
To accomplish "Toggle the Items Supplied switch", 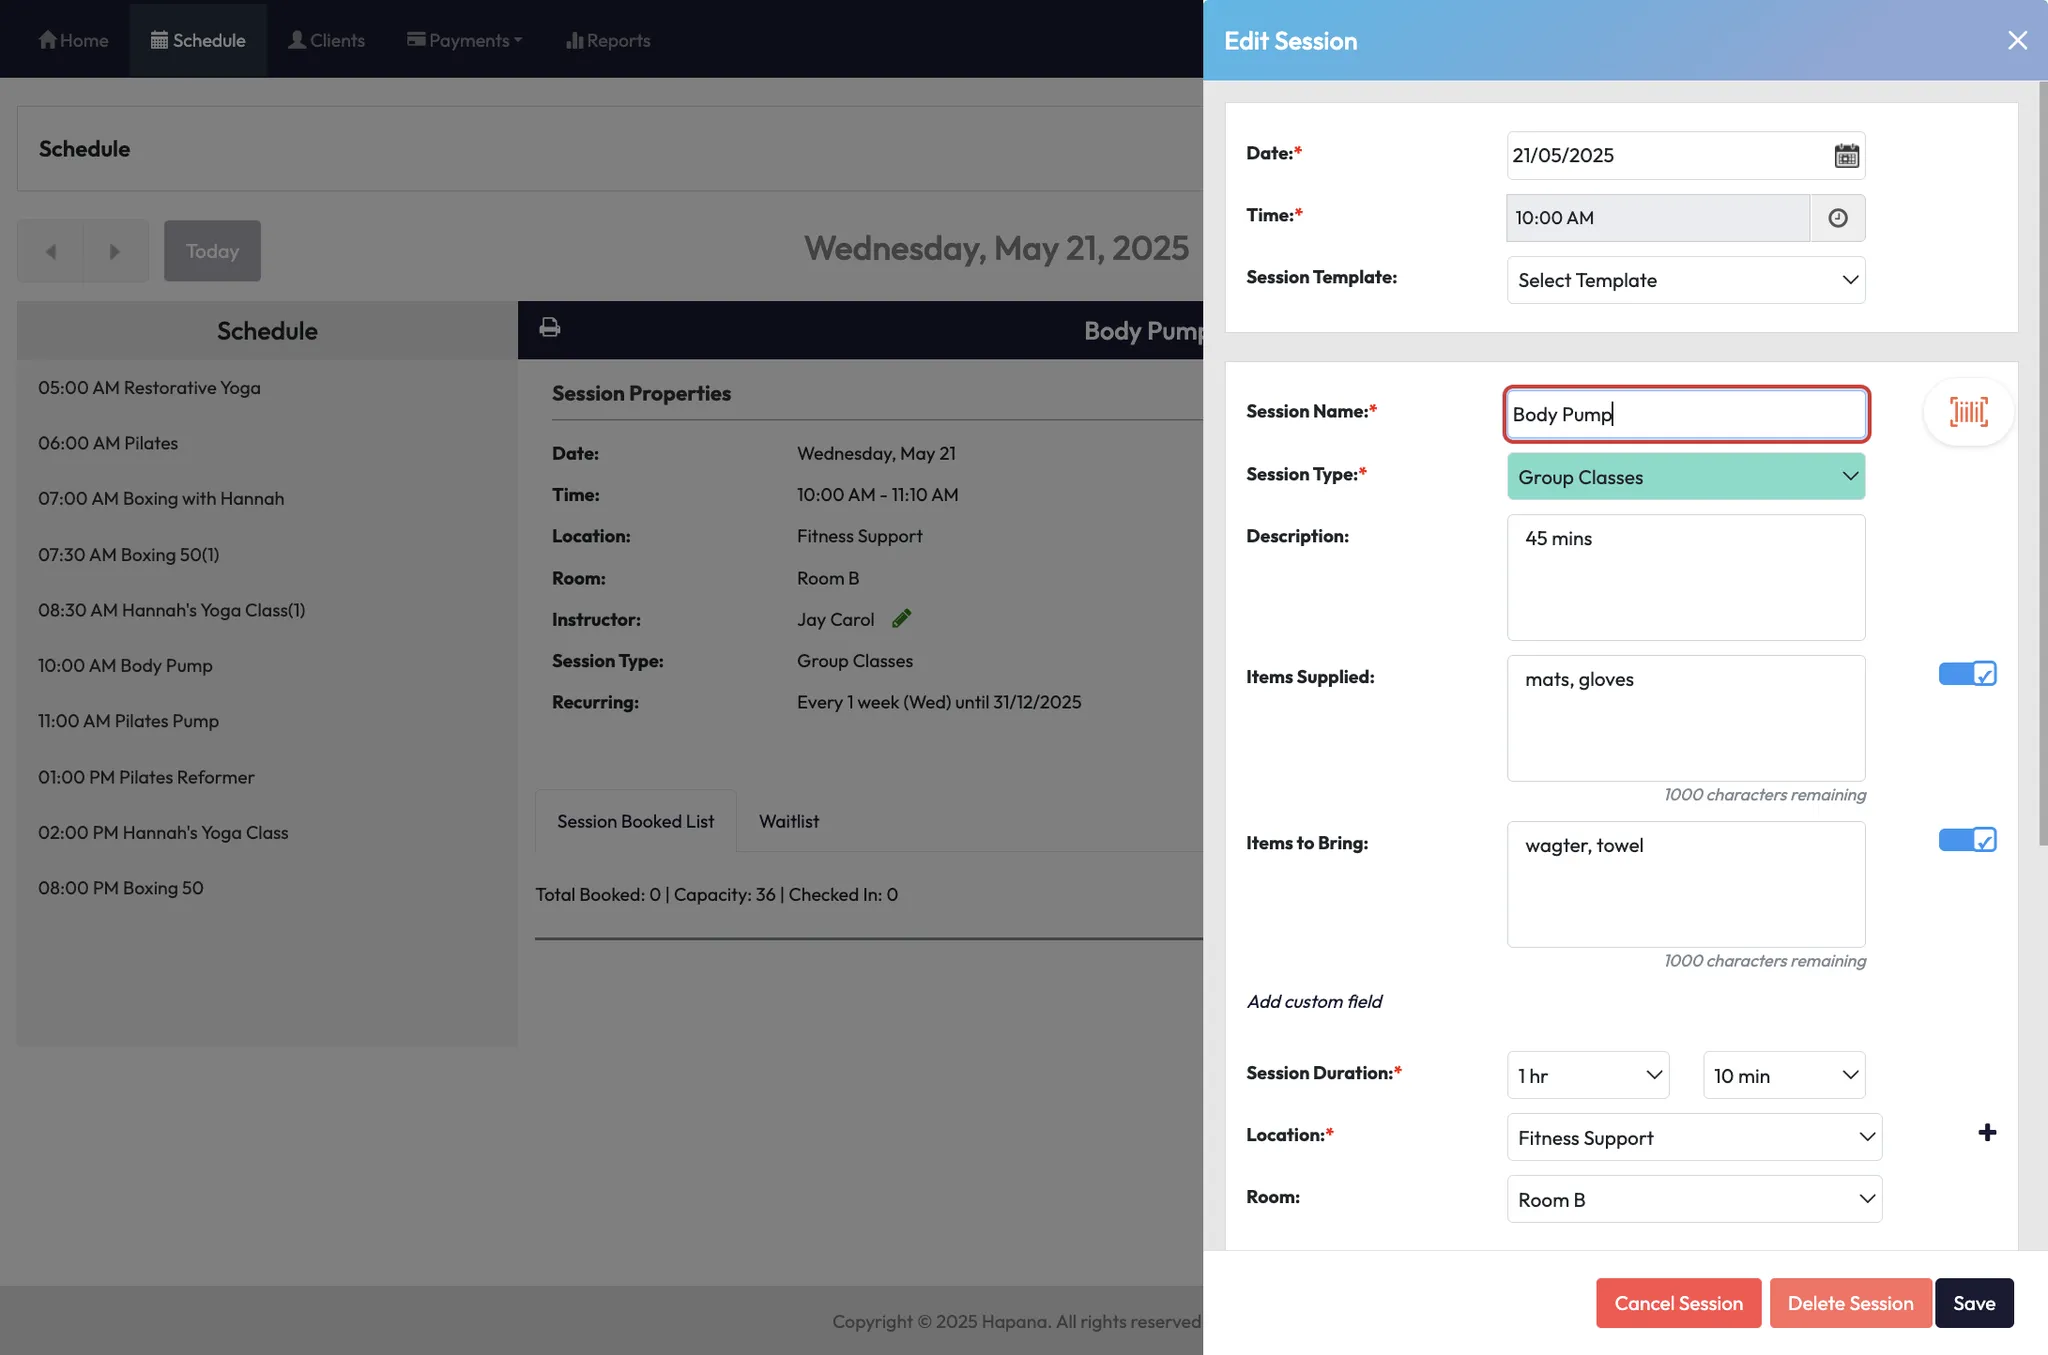I will pos(1966,674).
